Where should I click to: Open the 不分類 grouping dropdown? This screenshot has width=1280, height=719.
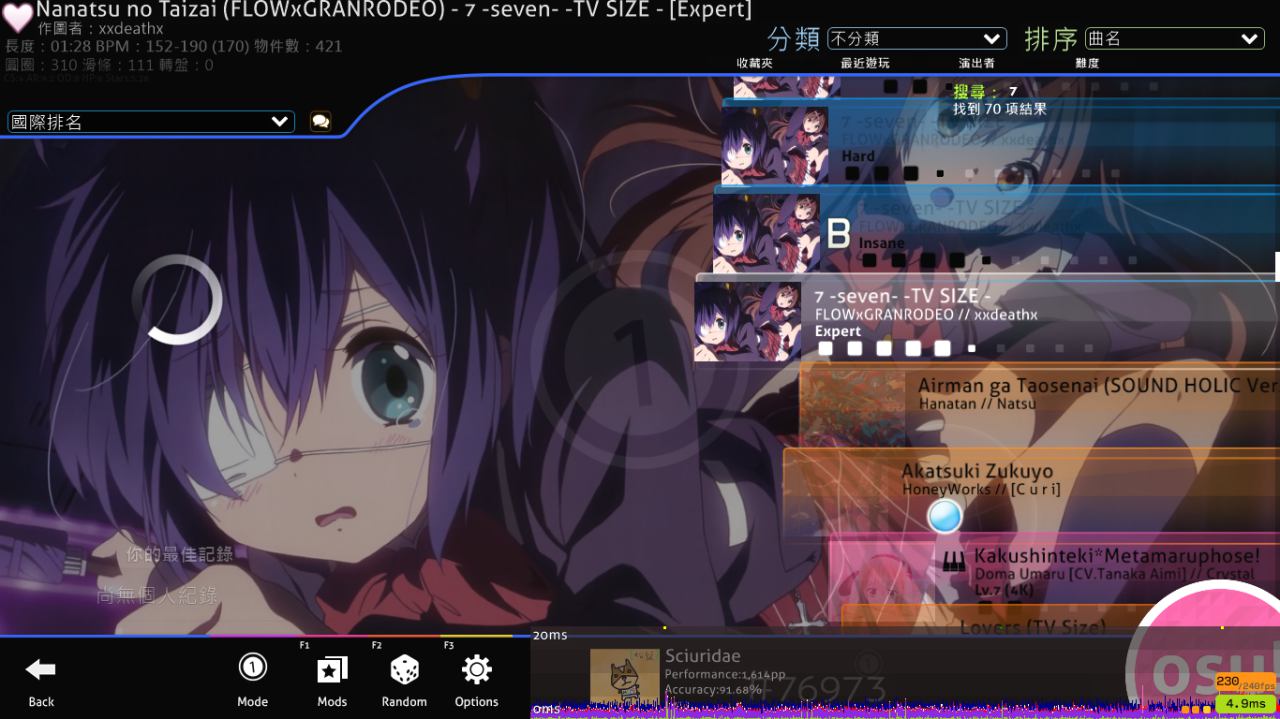(916, 39)
